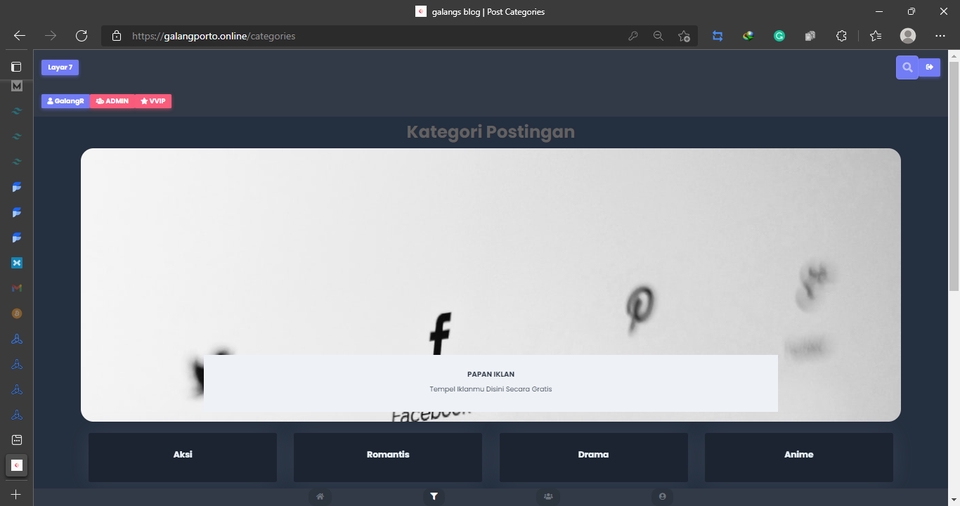Open the Aksi category

coord(182,457)
